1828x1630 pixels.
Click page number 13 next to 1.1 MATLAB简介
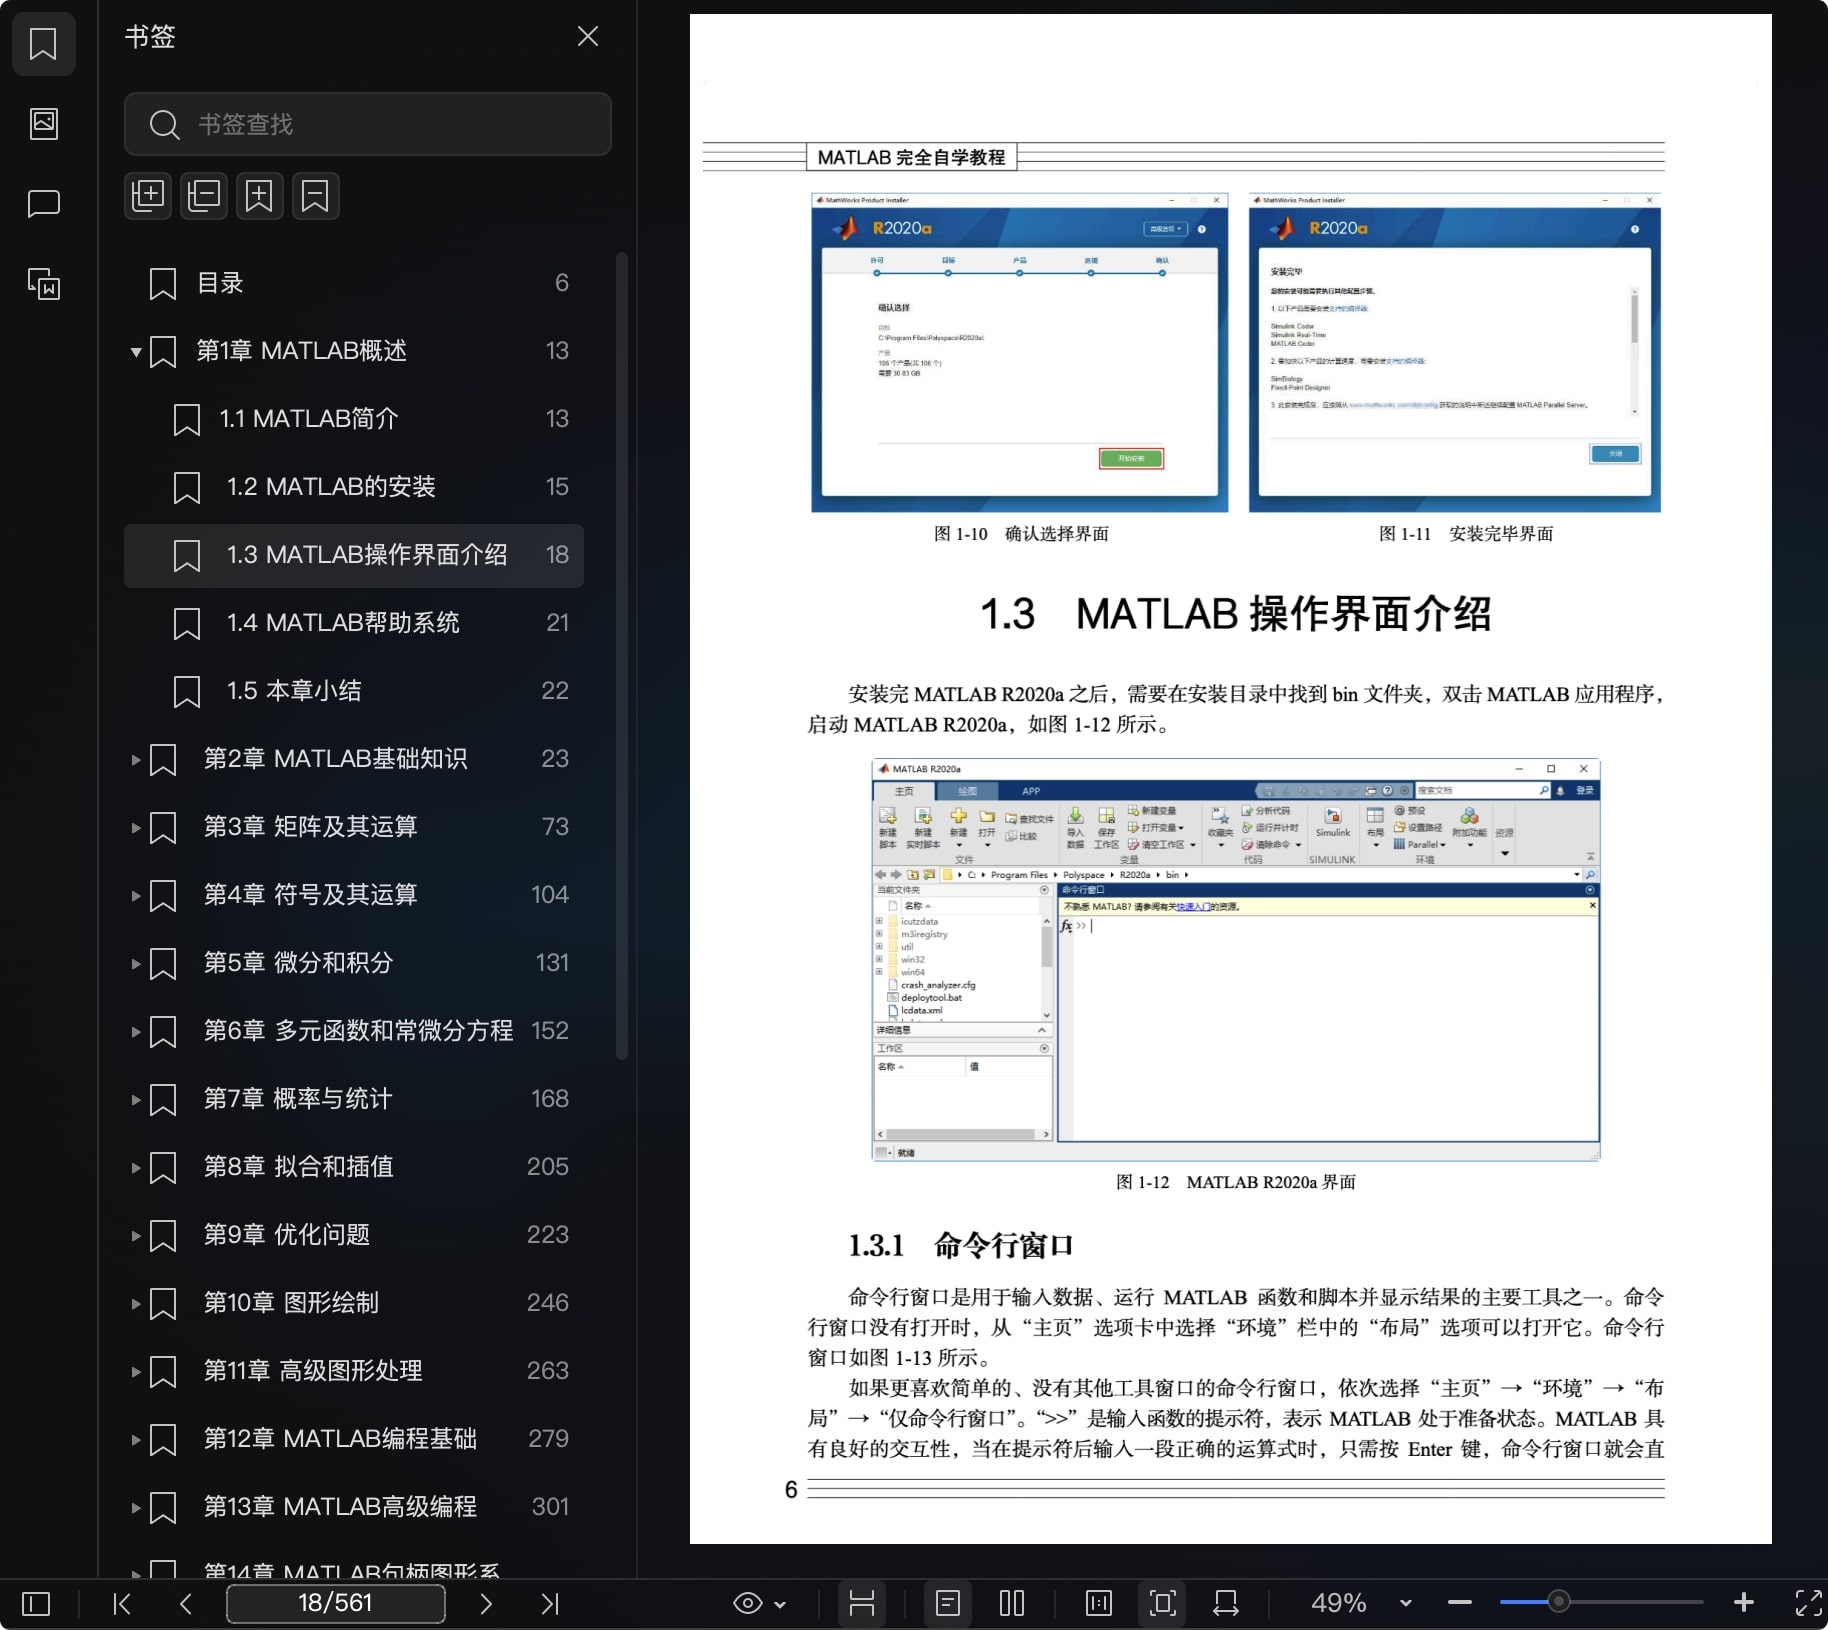[557, 419]
